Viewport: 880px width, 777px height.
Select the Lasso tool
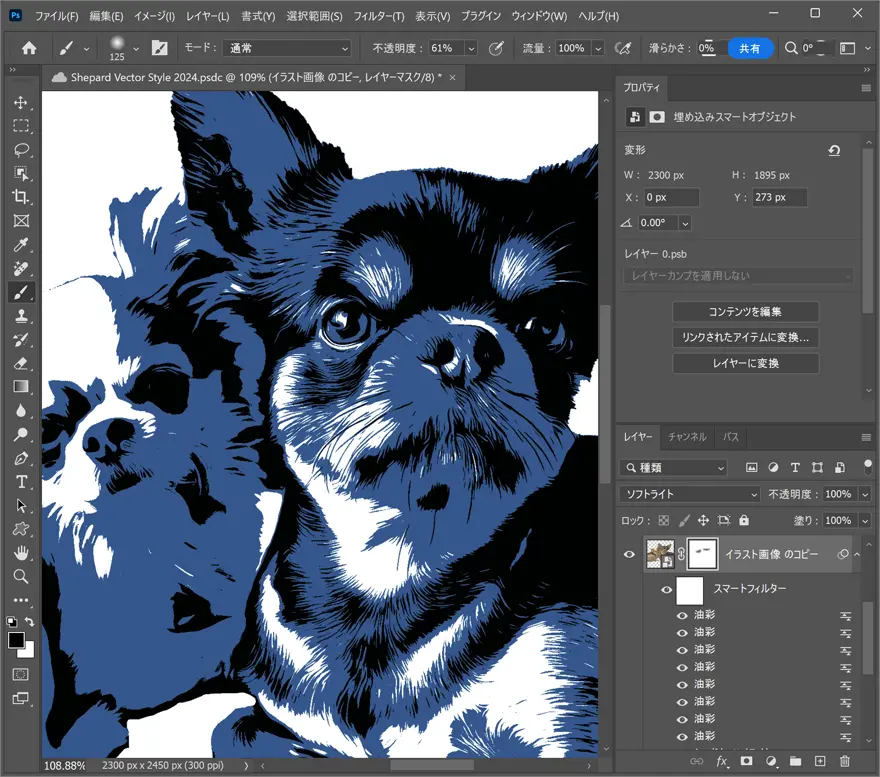21,150
